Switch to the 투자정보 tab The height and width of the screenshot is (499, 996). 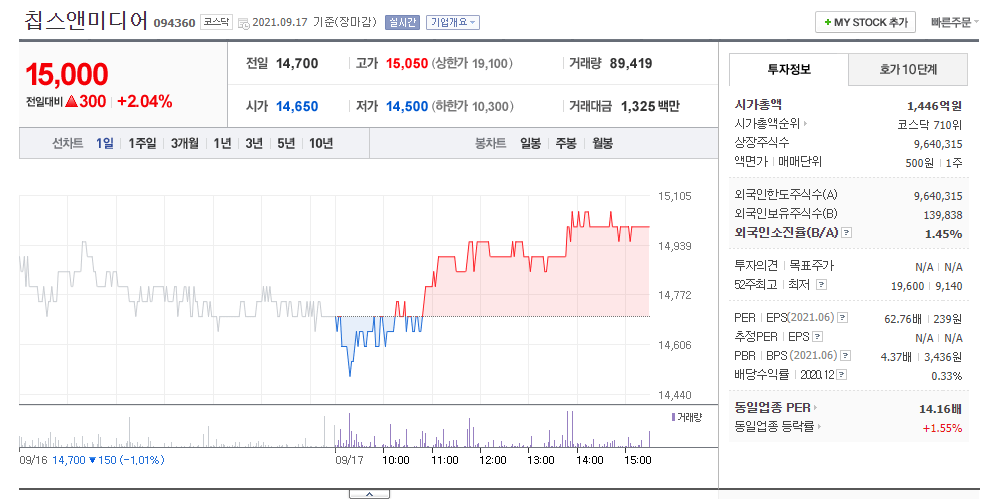(789, 70)
